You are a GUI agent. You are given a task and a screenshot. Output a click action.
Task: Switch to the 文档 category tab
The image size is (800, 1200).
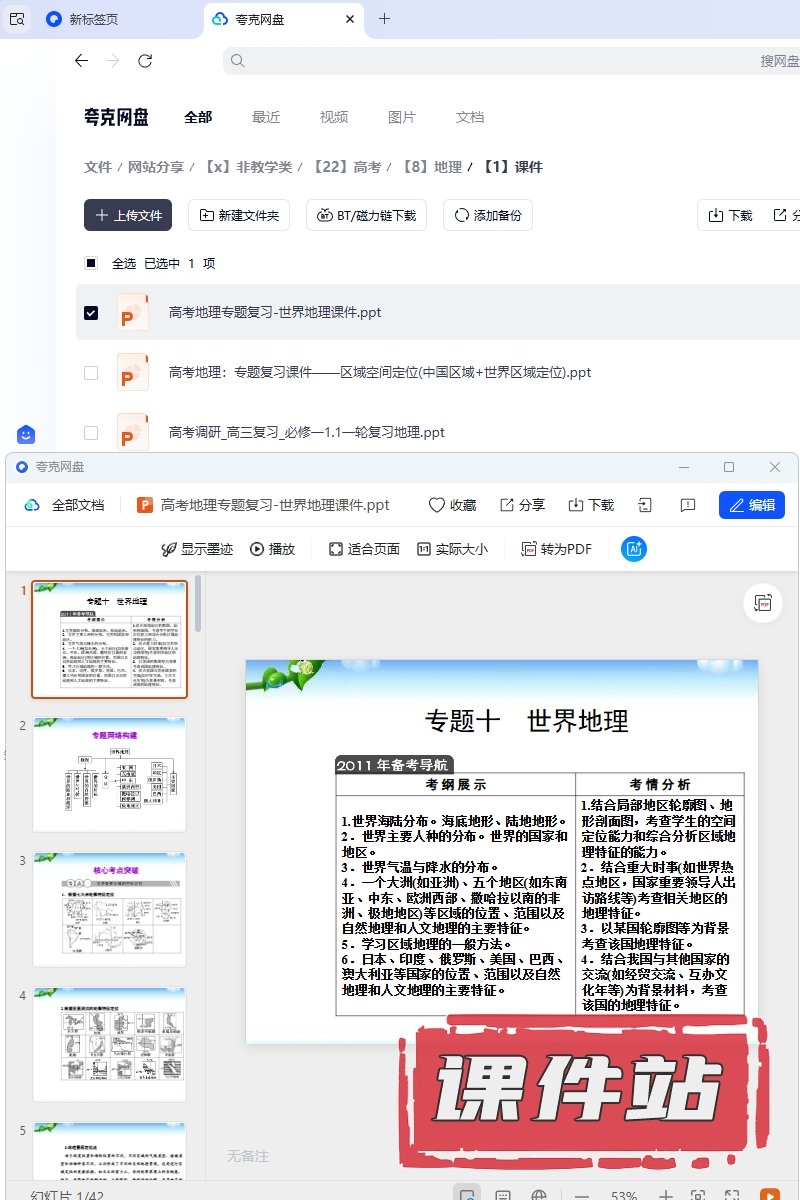point(470,117)
